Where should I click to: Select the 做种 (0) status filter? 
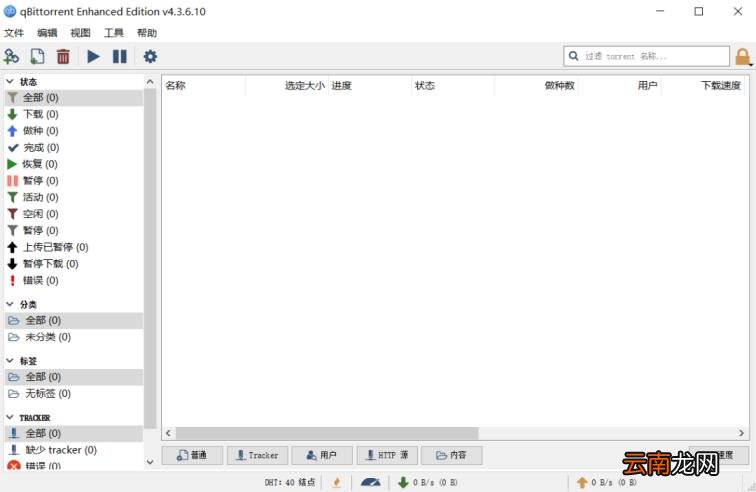74,131
